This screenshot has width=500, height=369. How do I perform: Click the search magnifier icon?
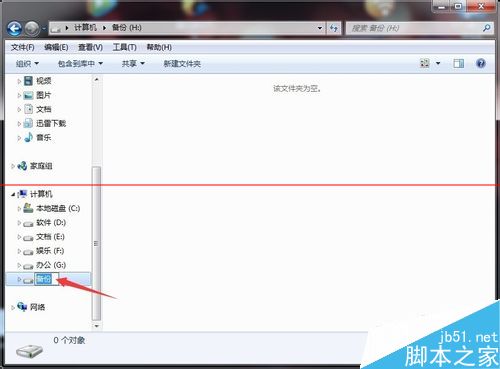pos(487,28)
